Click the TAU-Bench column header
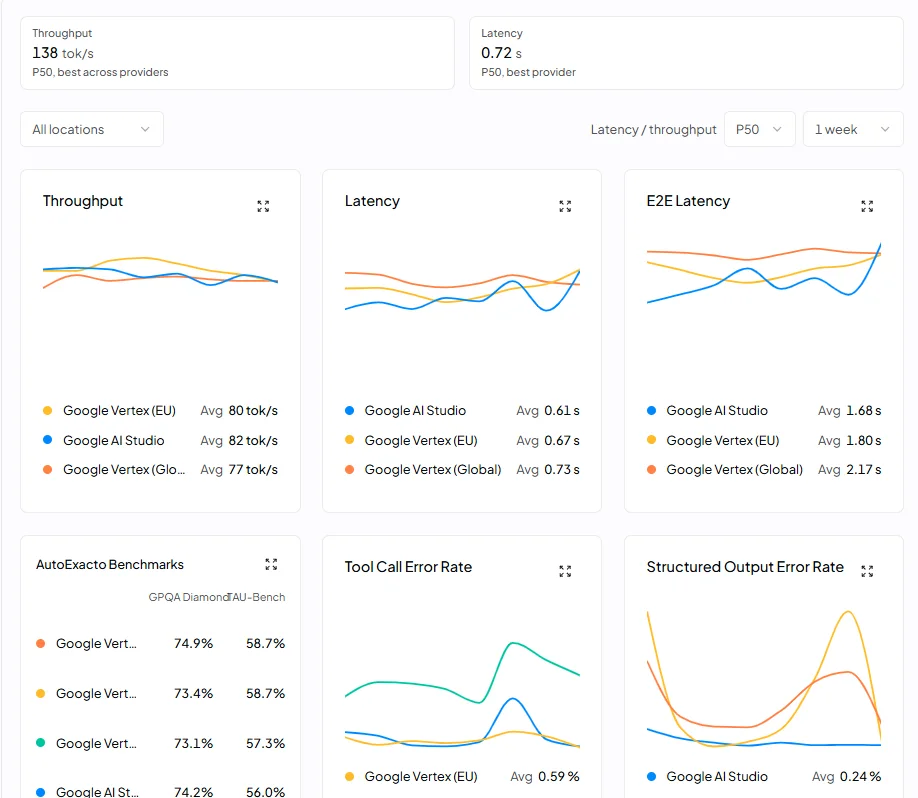918x798 pixels. pos(257,597)
